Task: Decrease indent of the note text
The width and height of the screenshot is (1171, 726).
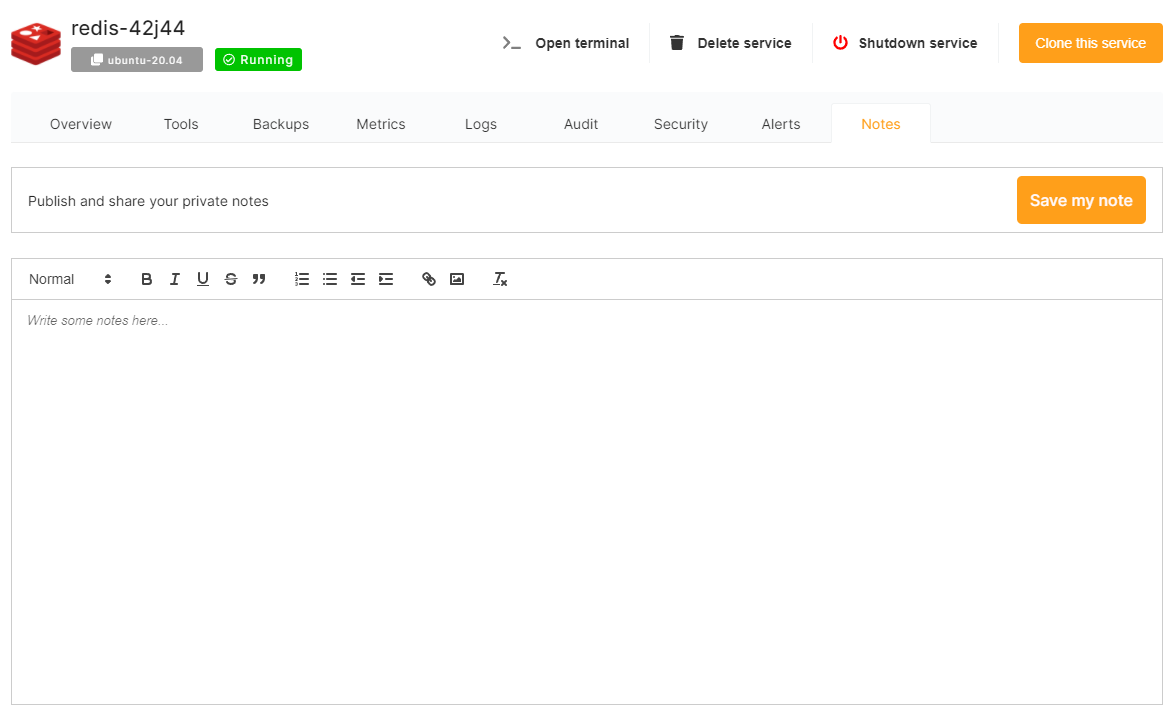Action: pos(358,279)
